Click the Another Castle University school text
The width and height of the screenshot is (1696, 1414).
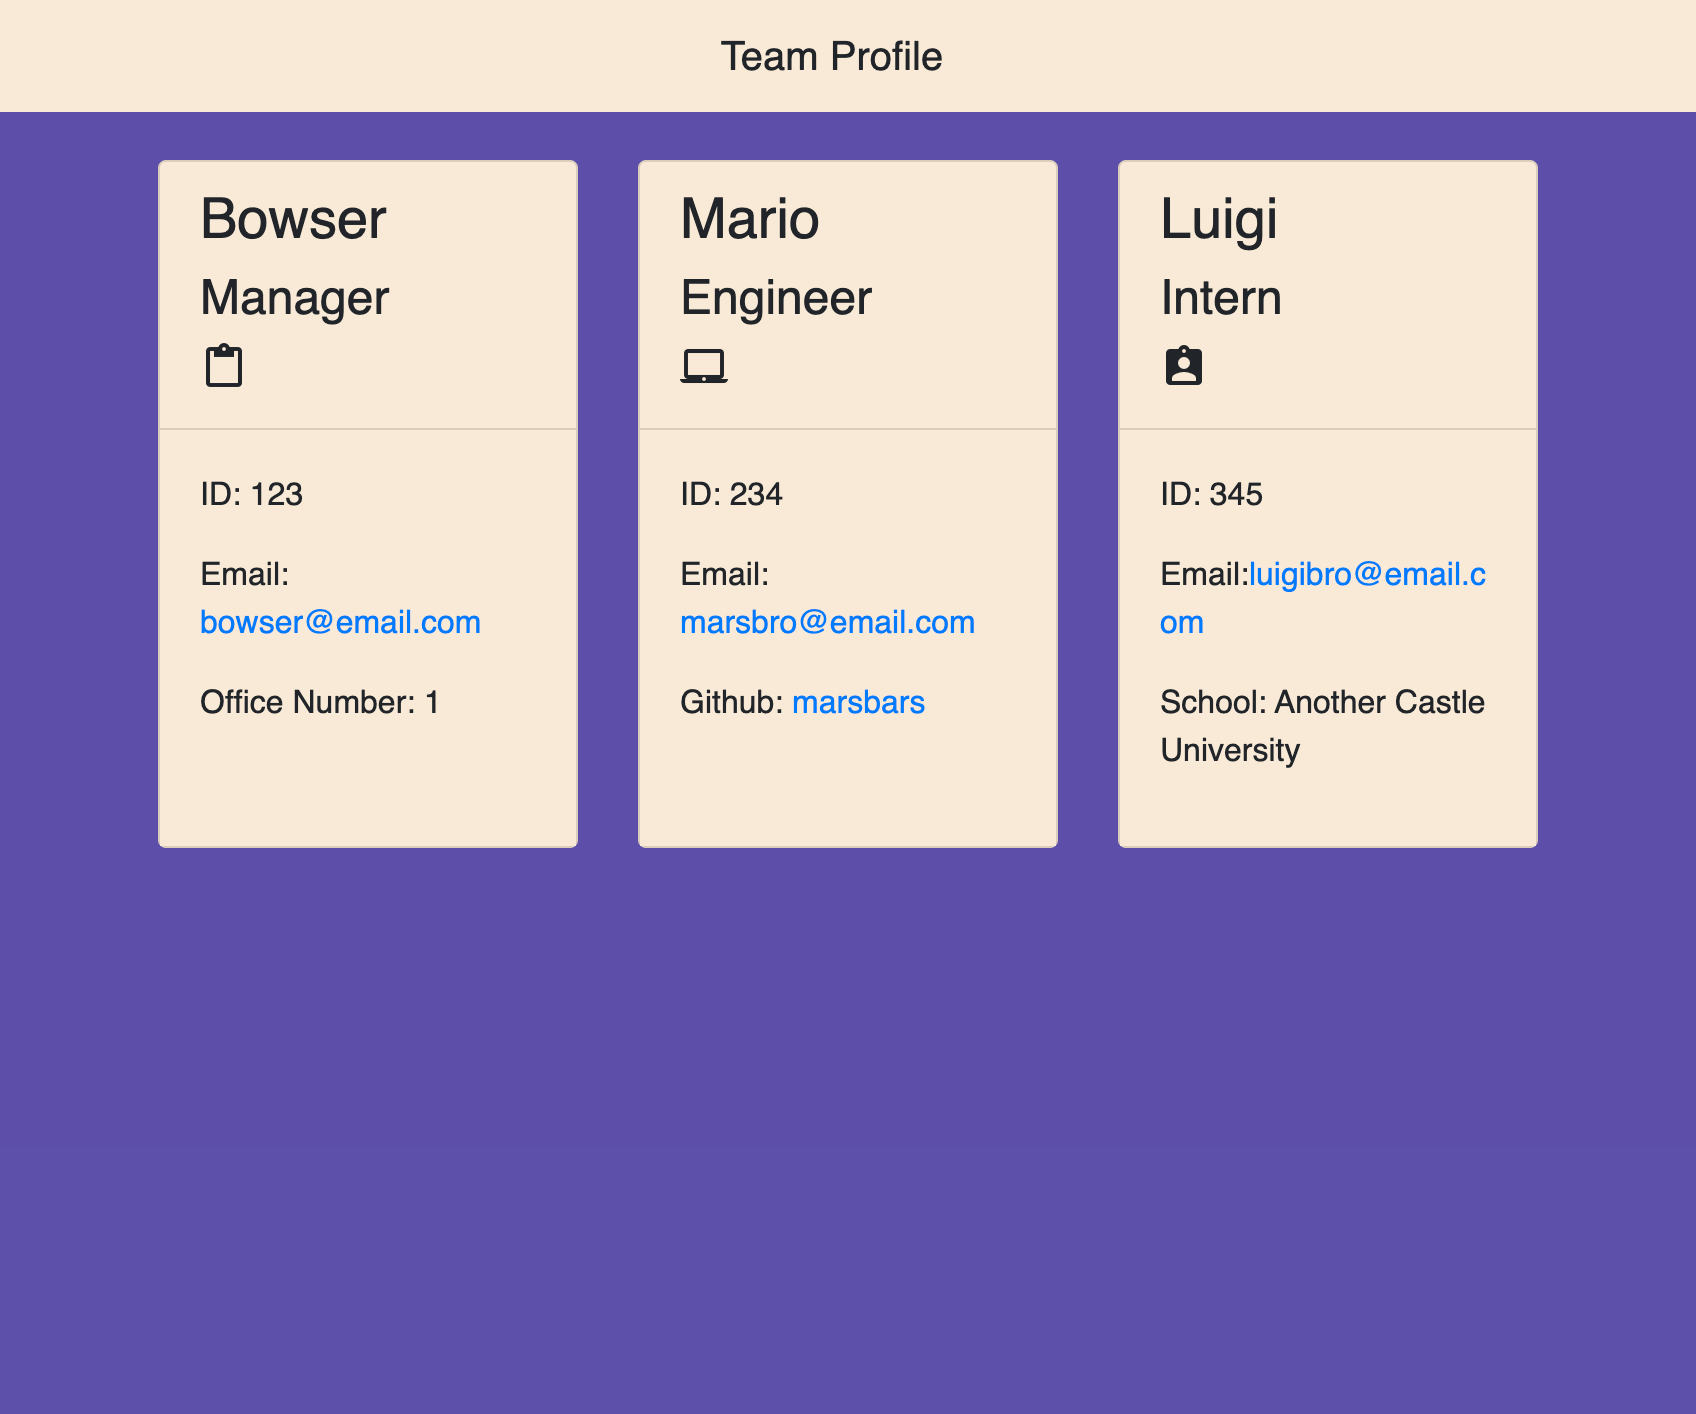[x=1322, y=726]
